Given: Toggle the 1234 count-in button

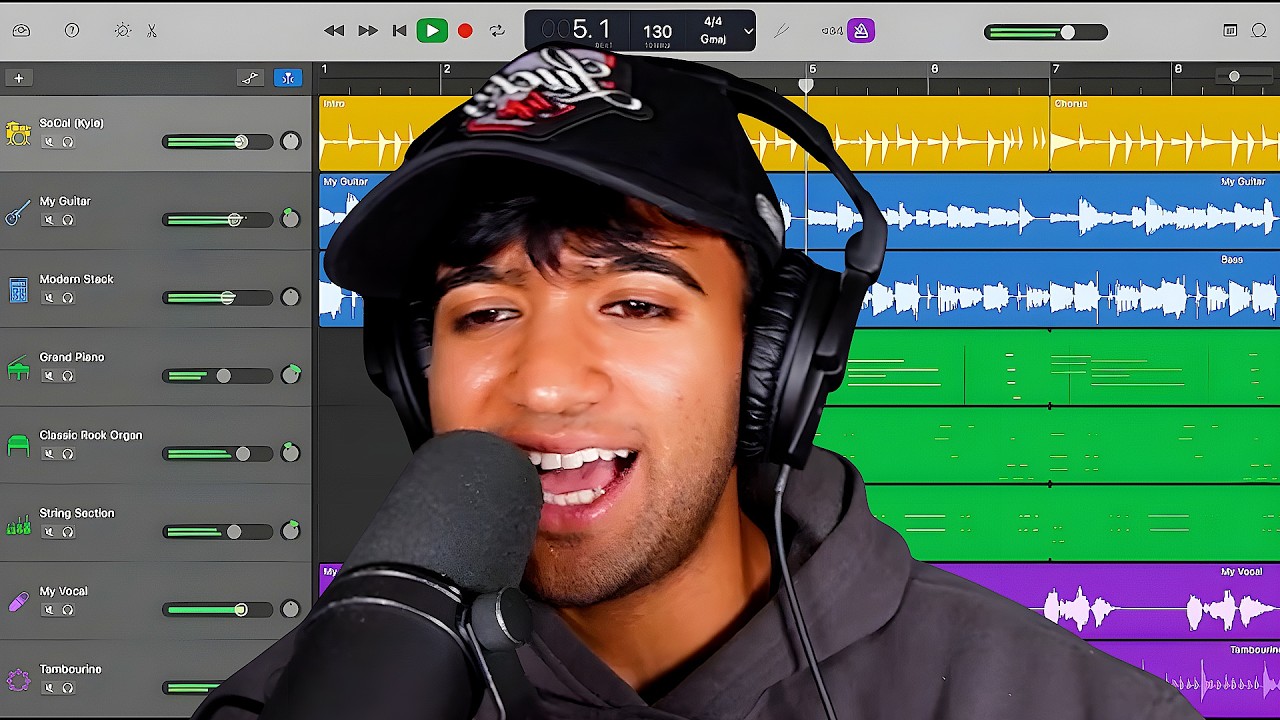Looking at the screenshot, I should click(x=832, y=31).
